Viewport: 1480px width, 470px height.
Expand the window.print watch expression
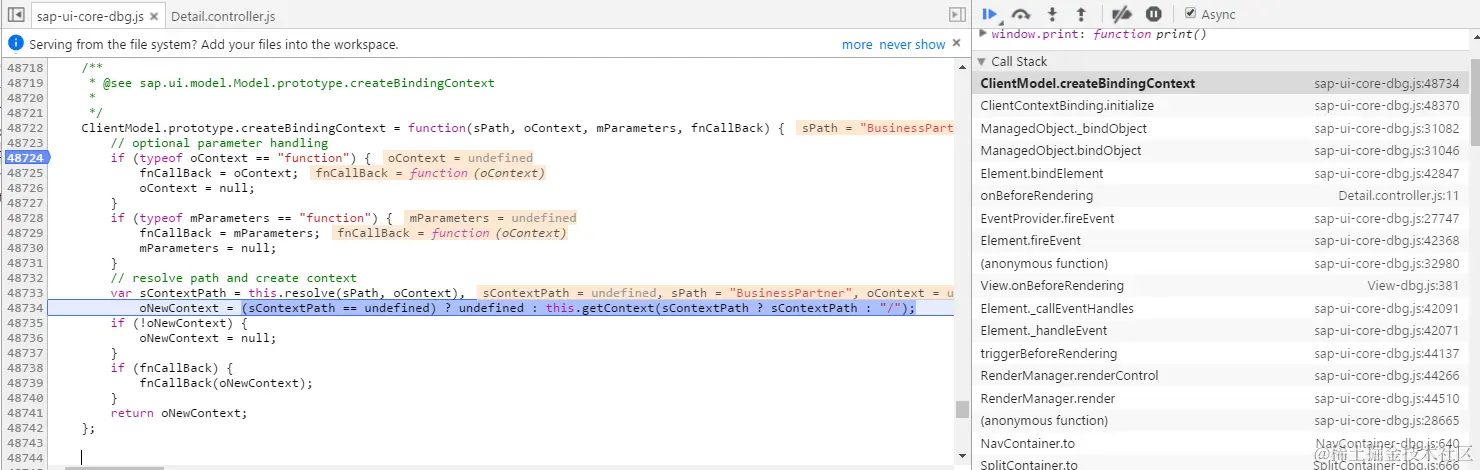tap(984, 34)
